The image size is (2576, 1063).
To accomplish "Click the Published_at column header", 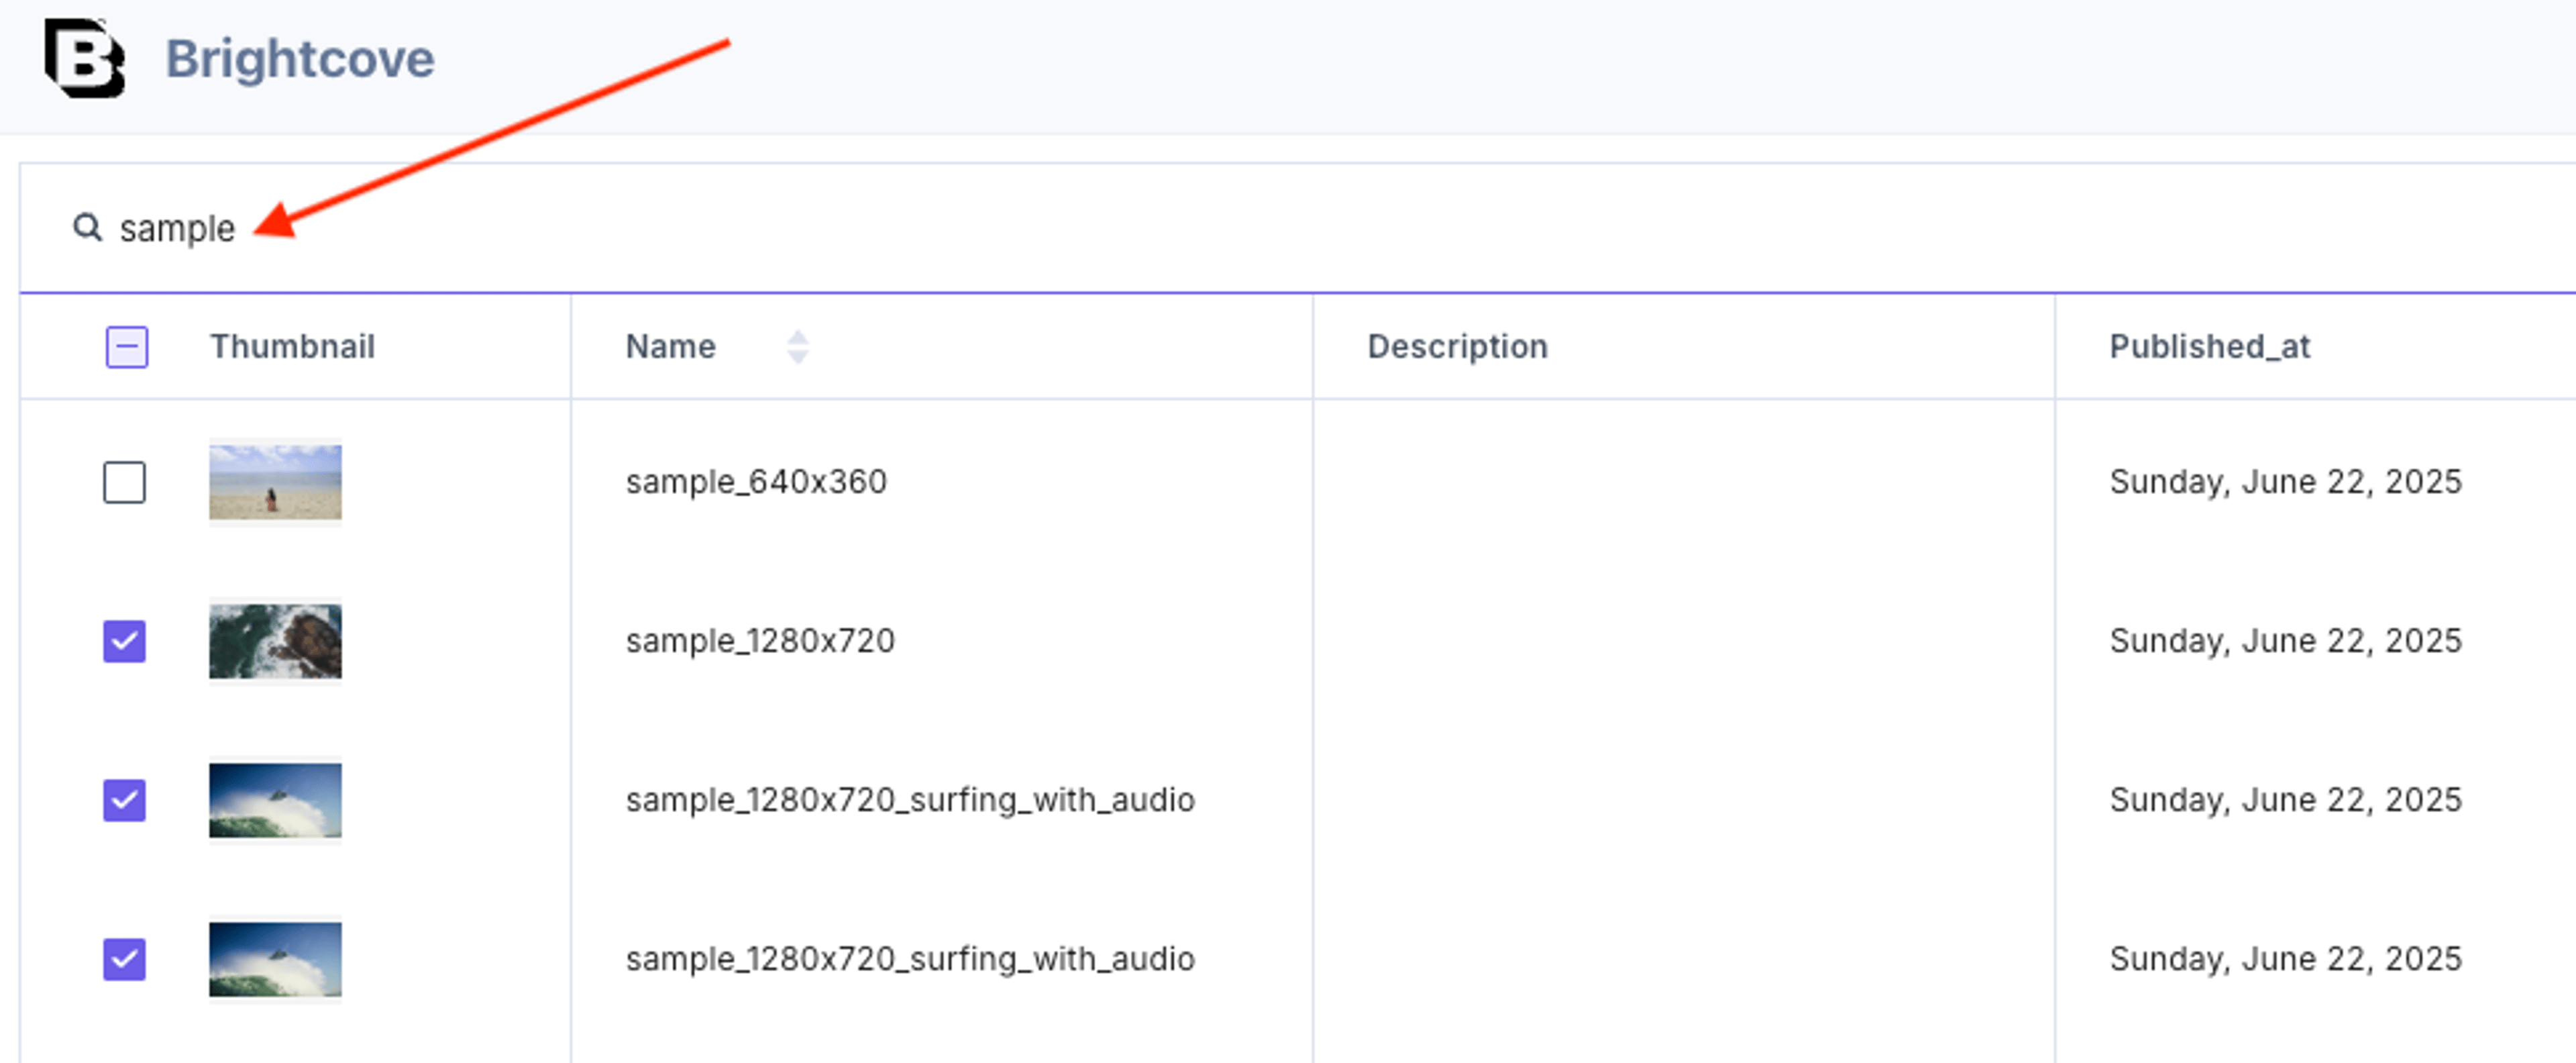I will [x=2209, y=347].
